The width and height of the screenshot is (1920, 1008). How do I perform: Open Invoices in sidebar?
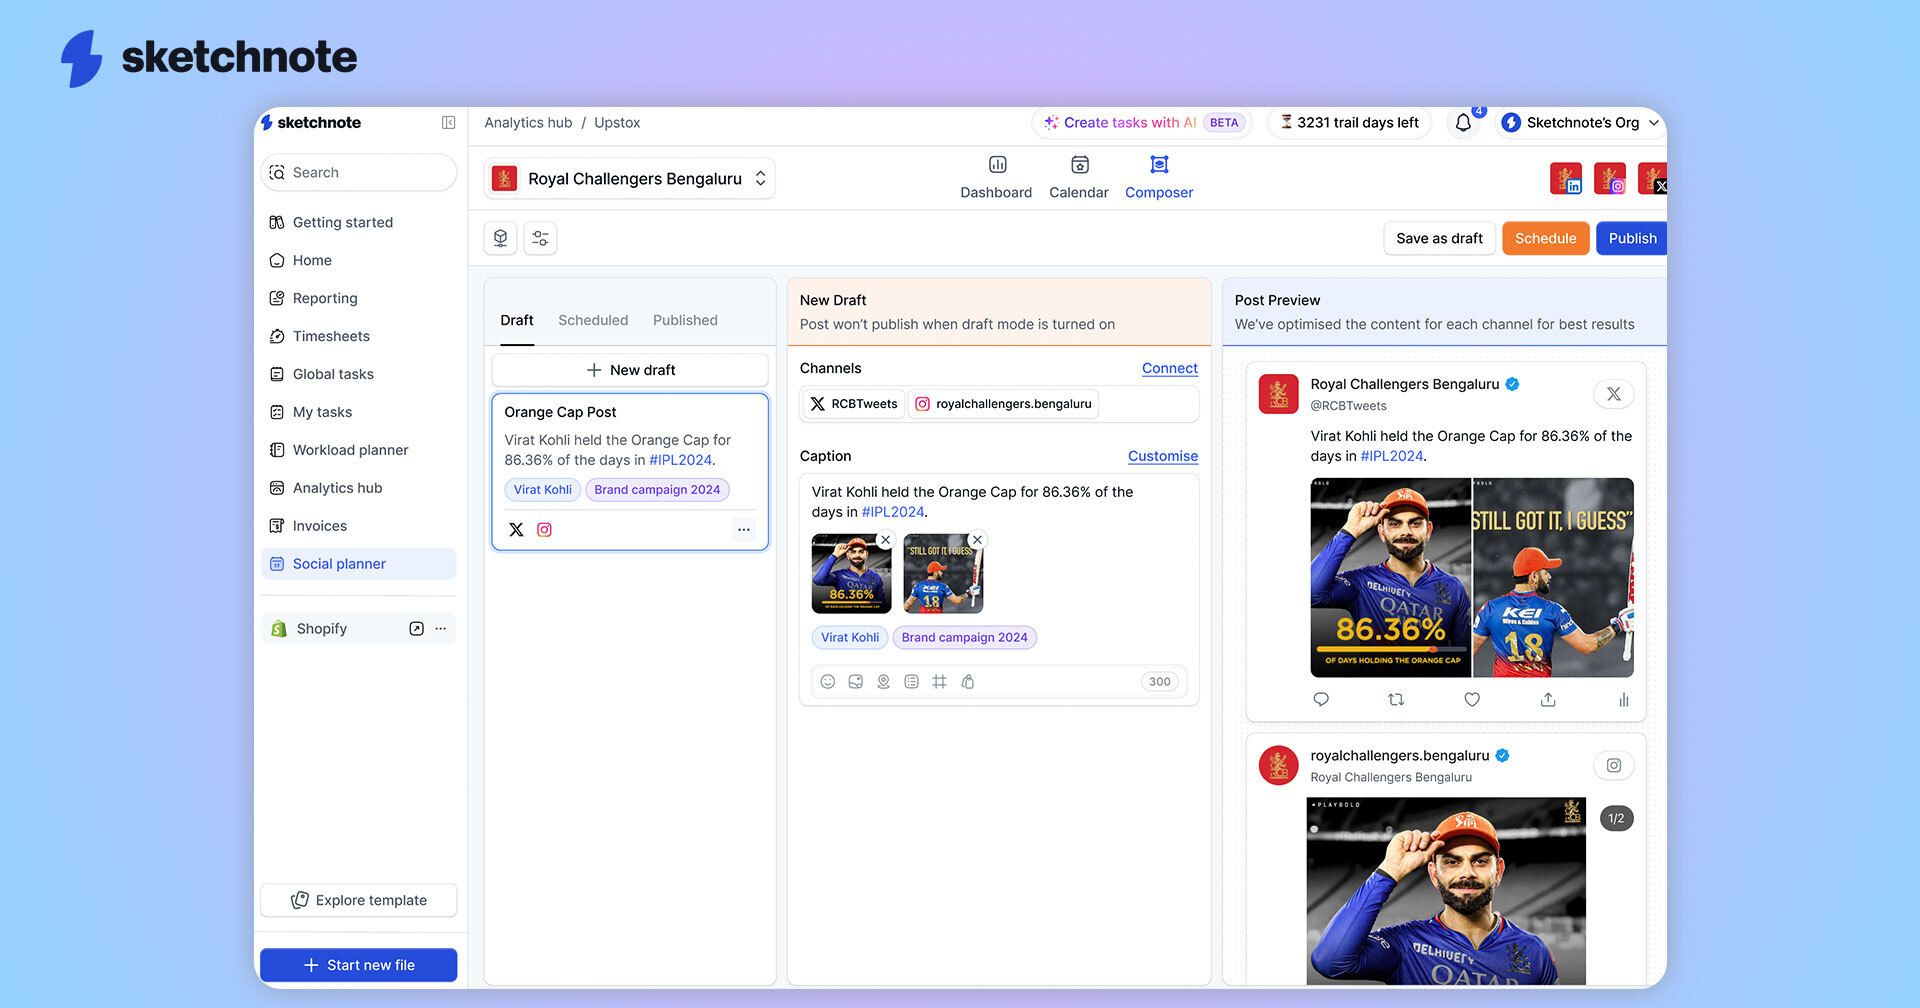point(359,526)
